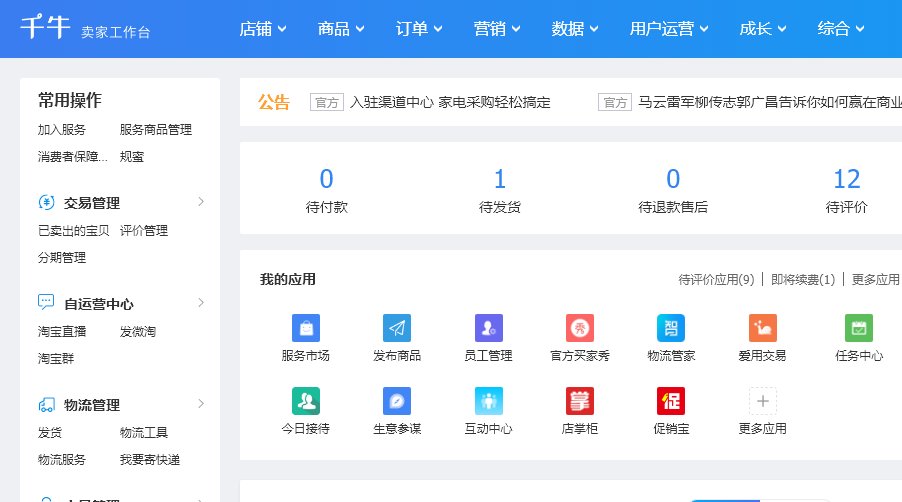Open 分期管理 link

tap(62, 258)
